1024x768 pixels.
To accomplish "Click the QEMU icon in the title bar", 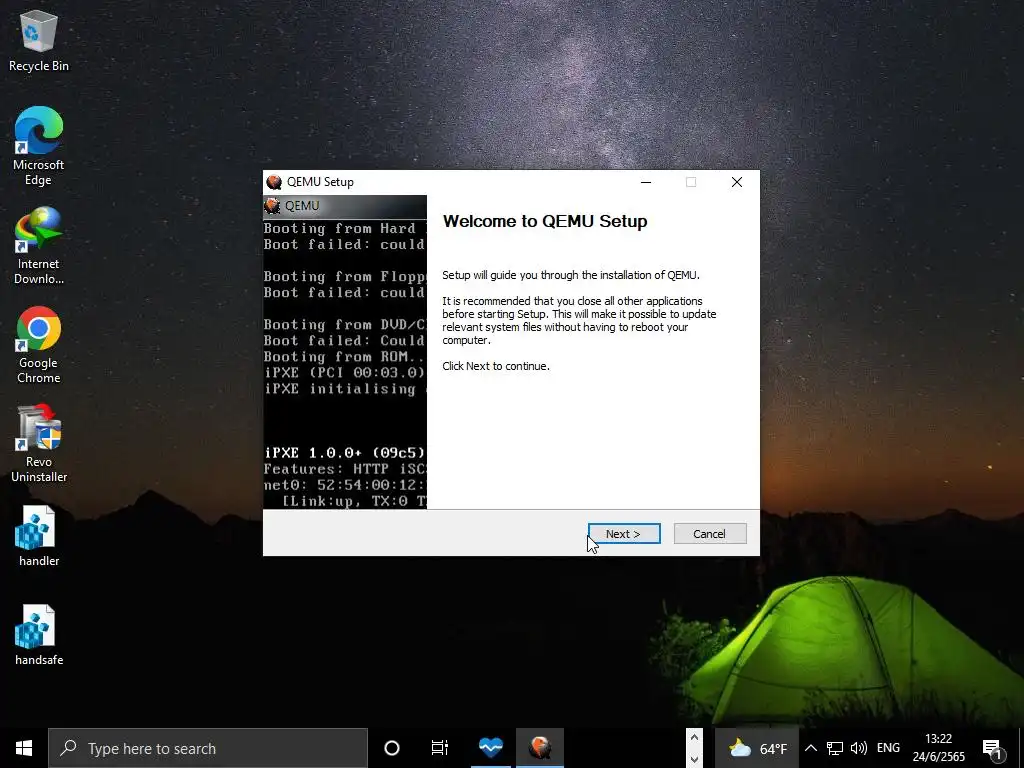I will pos(274,182).
